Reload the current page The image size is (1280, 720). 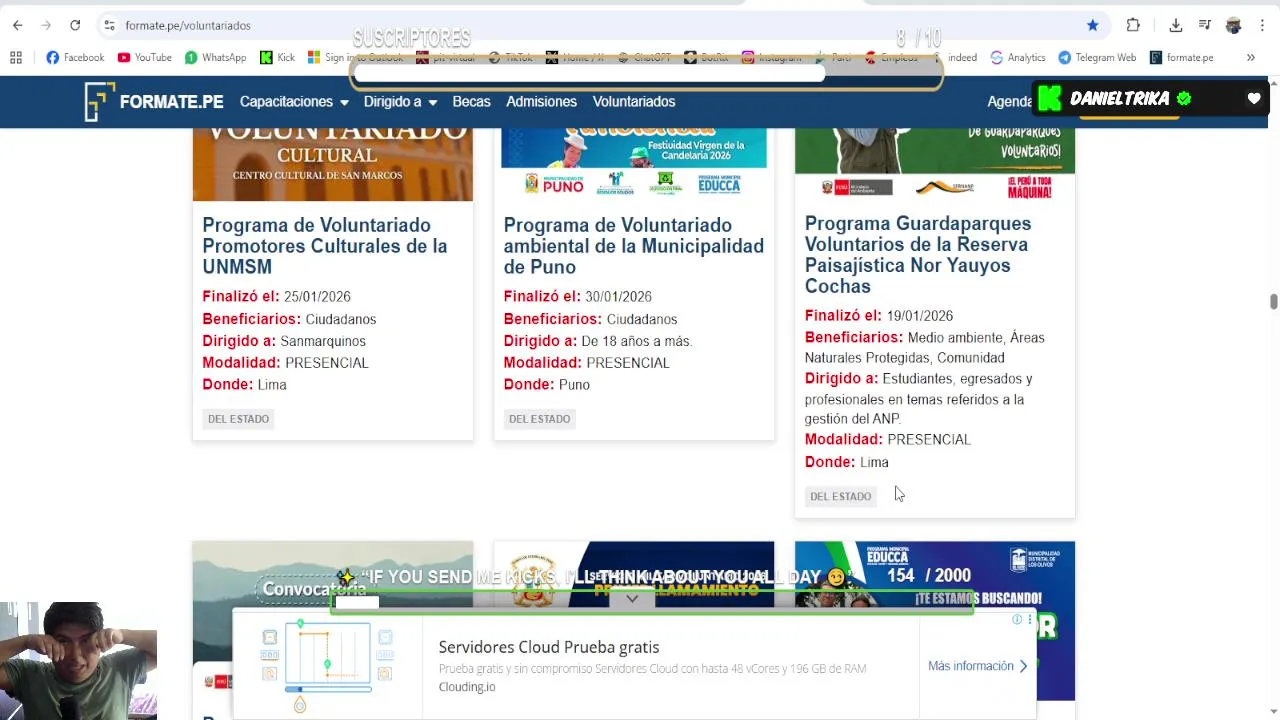point(75,25)
